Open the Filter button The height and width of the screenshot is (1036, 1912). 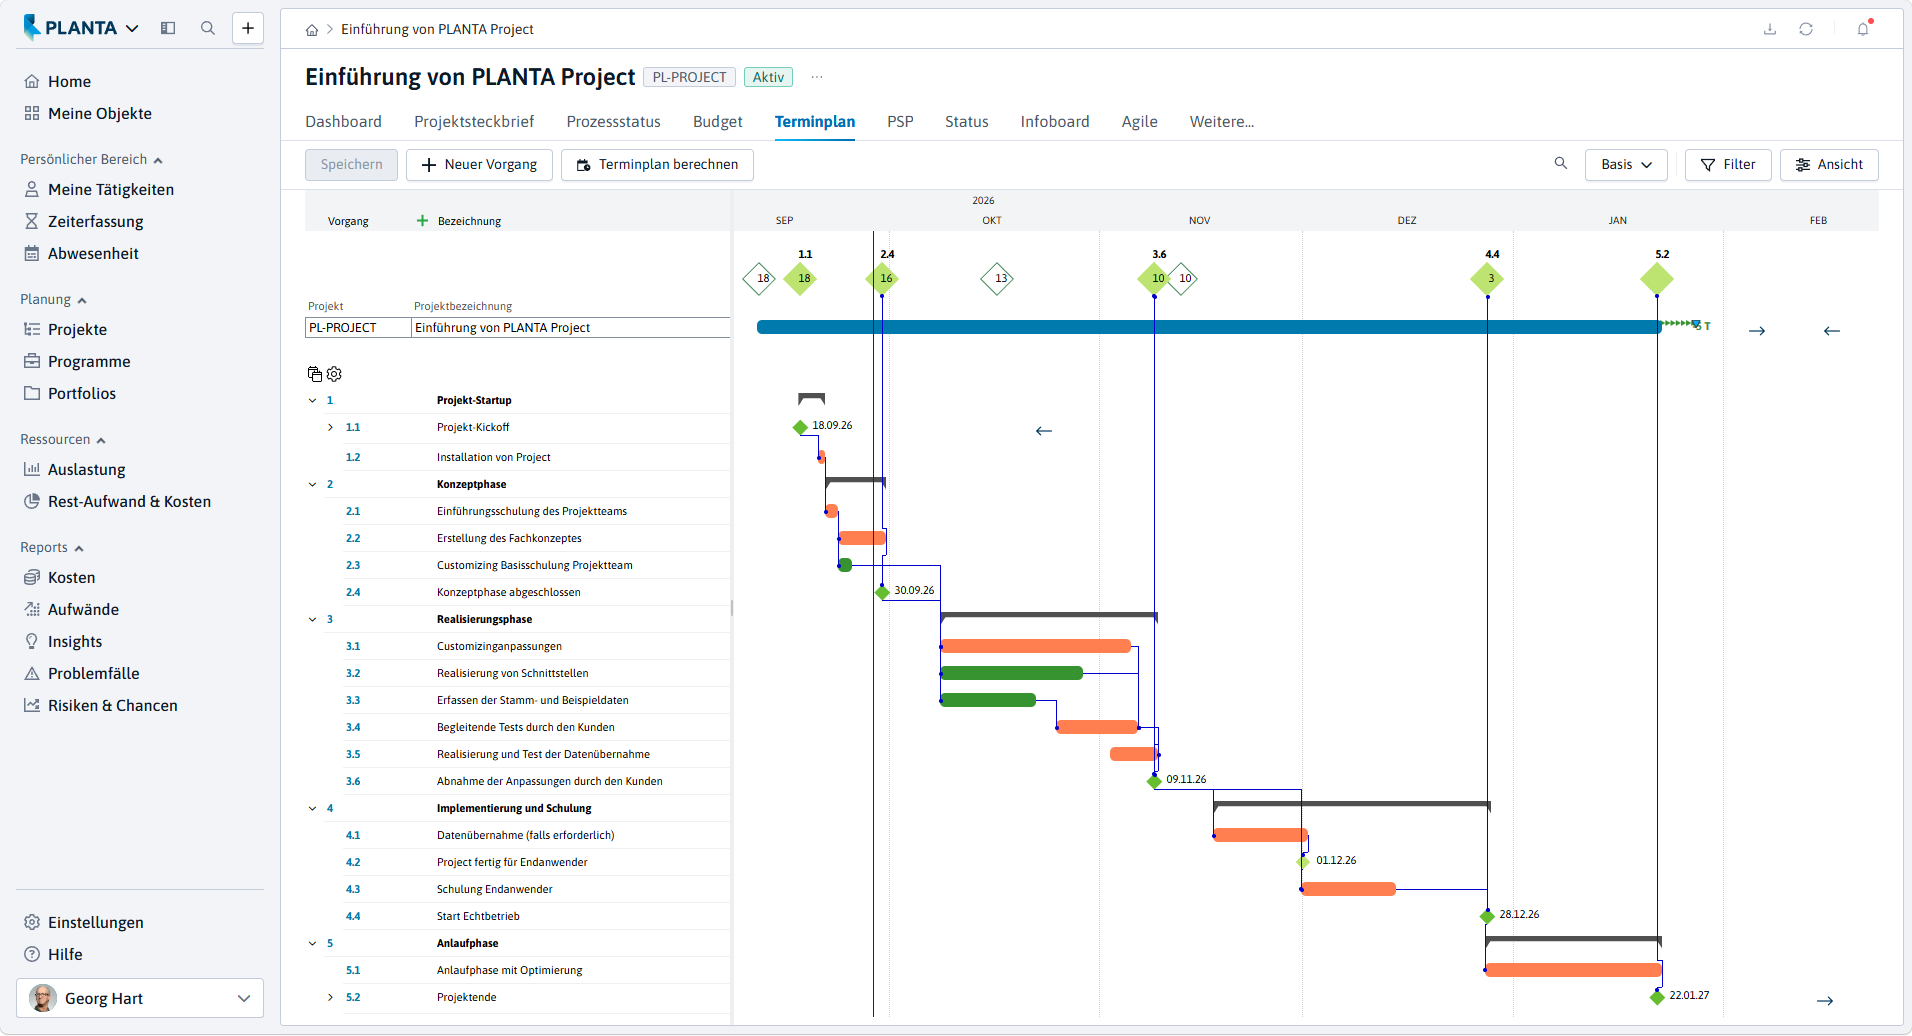pyautogui.click(x=1728, y=164)
